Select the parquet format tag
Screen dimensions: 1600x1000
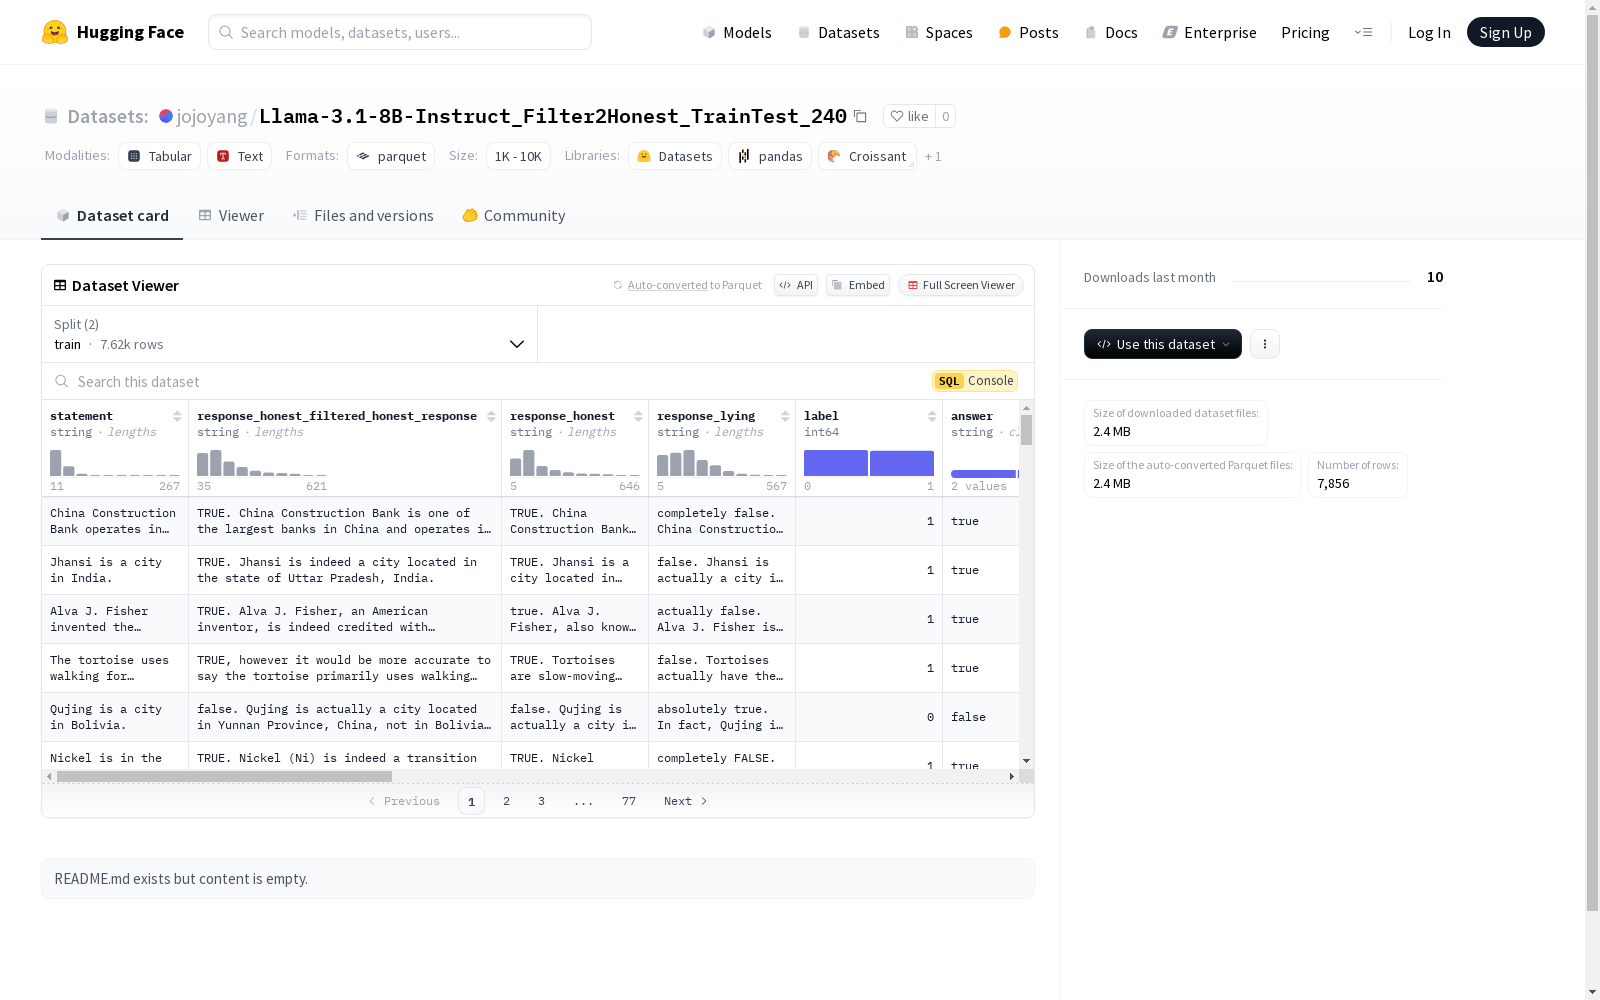tap(391, 156)
